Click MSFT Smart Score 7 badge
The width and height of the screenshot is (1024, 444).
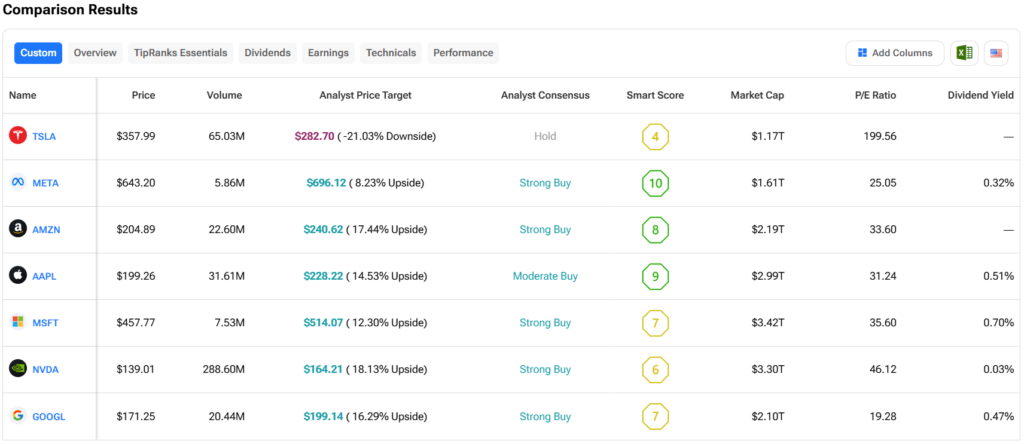655,323
